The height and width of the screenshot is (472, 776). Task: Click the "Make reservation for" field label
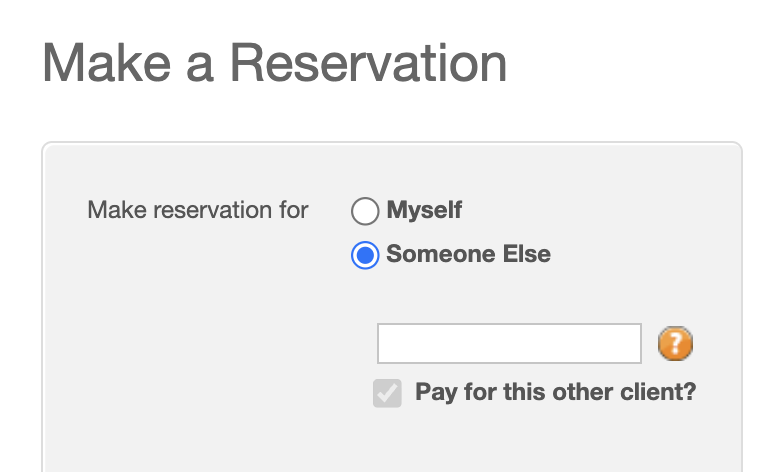click(x=198, y=210)
